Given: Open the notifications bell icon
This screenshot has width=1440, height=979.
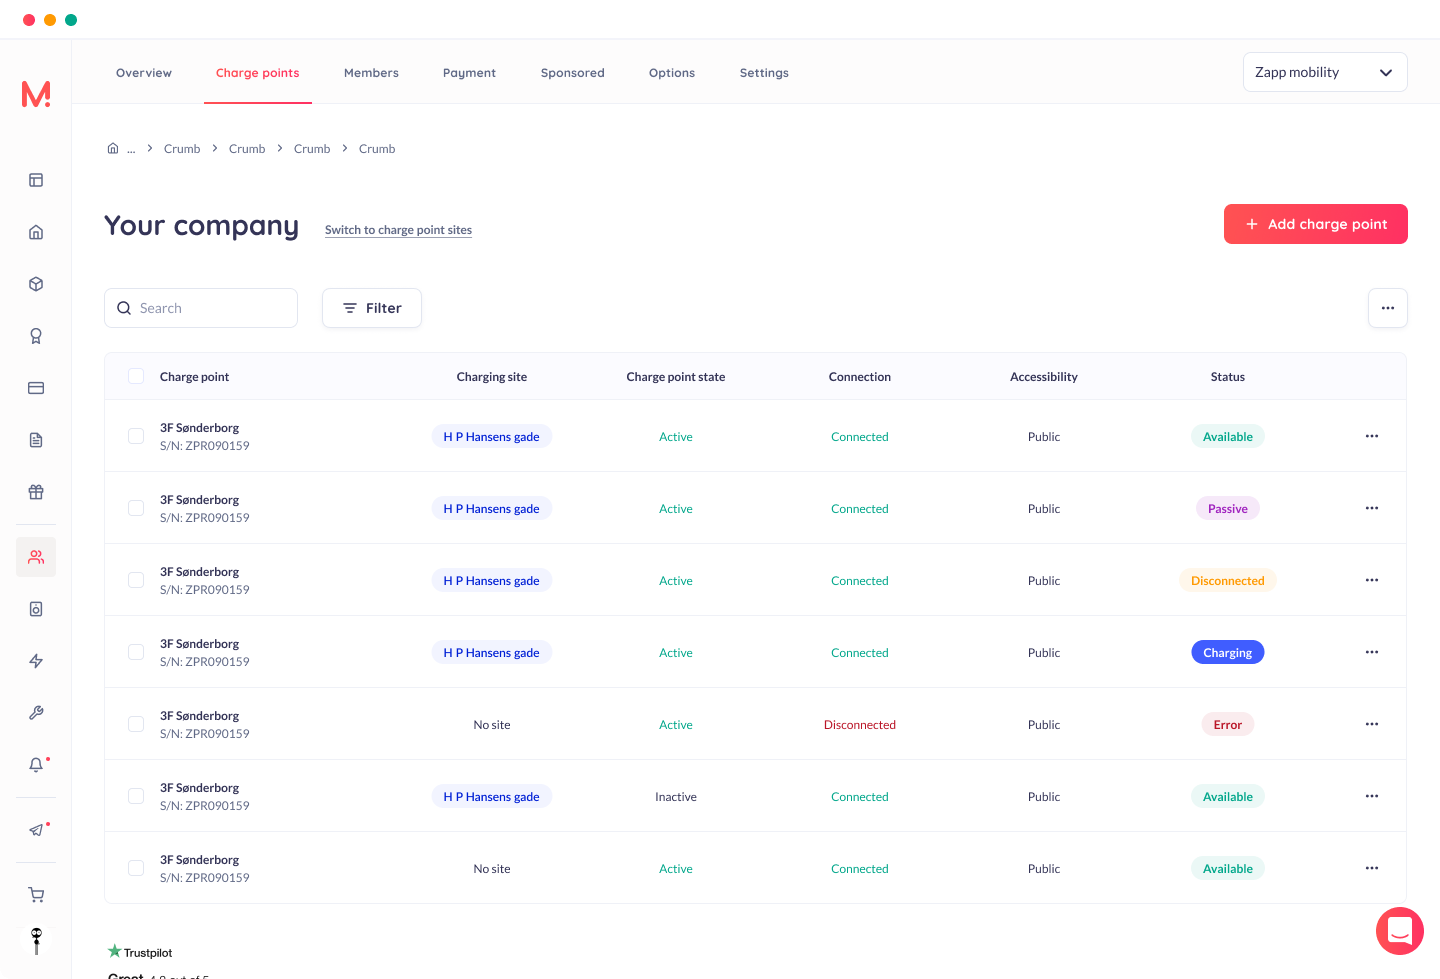Looking at the screenshot, I should (x=36, y=765).
